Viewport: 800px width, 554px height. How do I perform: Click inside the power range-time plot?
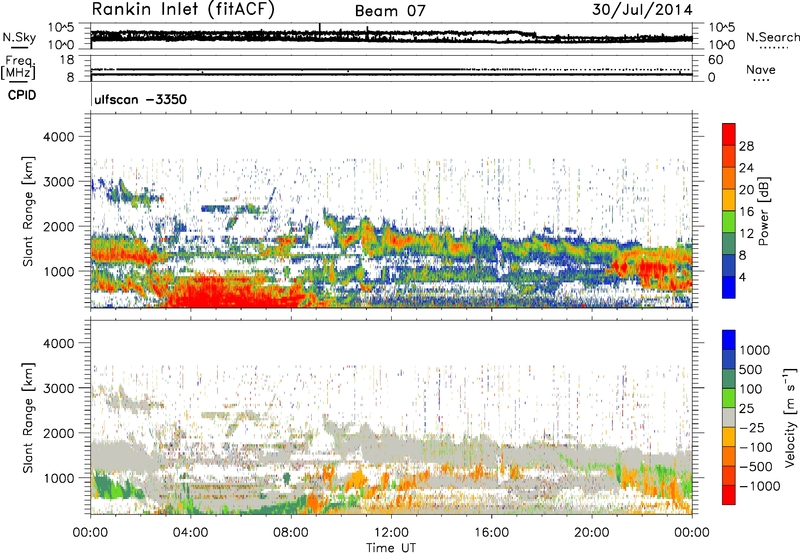[x=391, y=211]
